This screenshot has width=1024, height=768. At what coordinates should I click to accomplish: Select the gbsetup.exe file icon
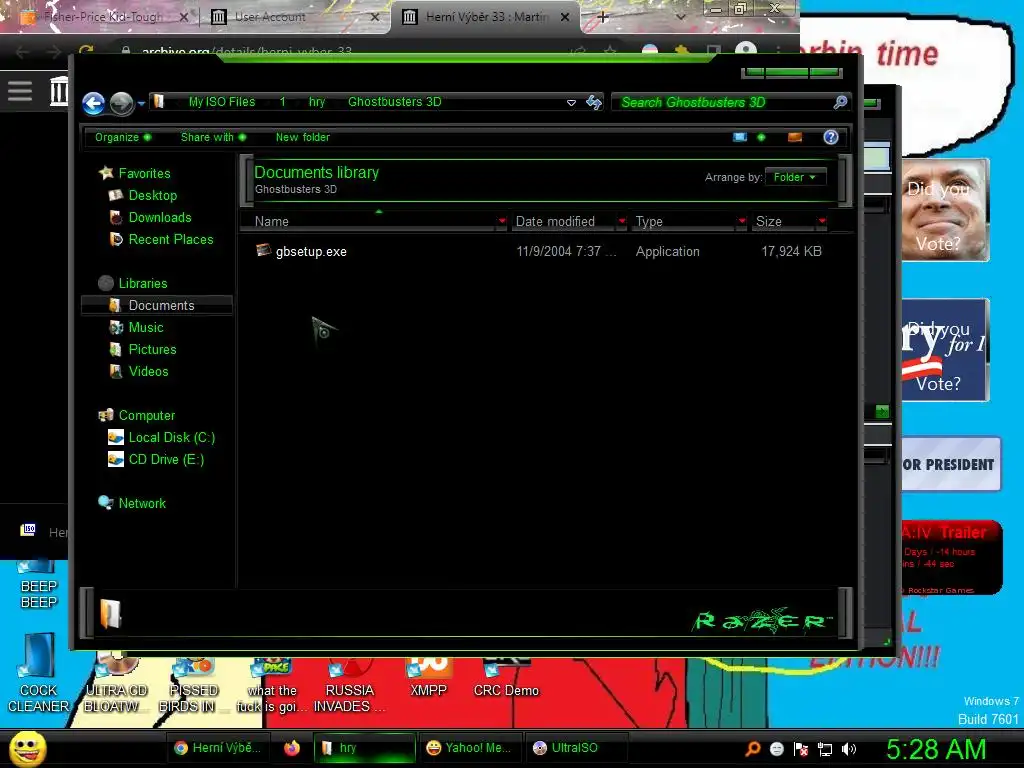[263, 250]
